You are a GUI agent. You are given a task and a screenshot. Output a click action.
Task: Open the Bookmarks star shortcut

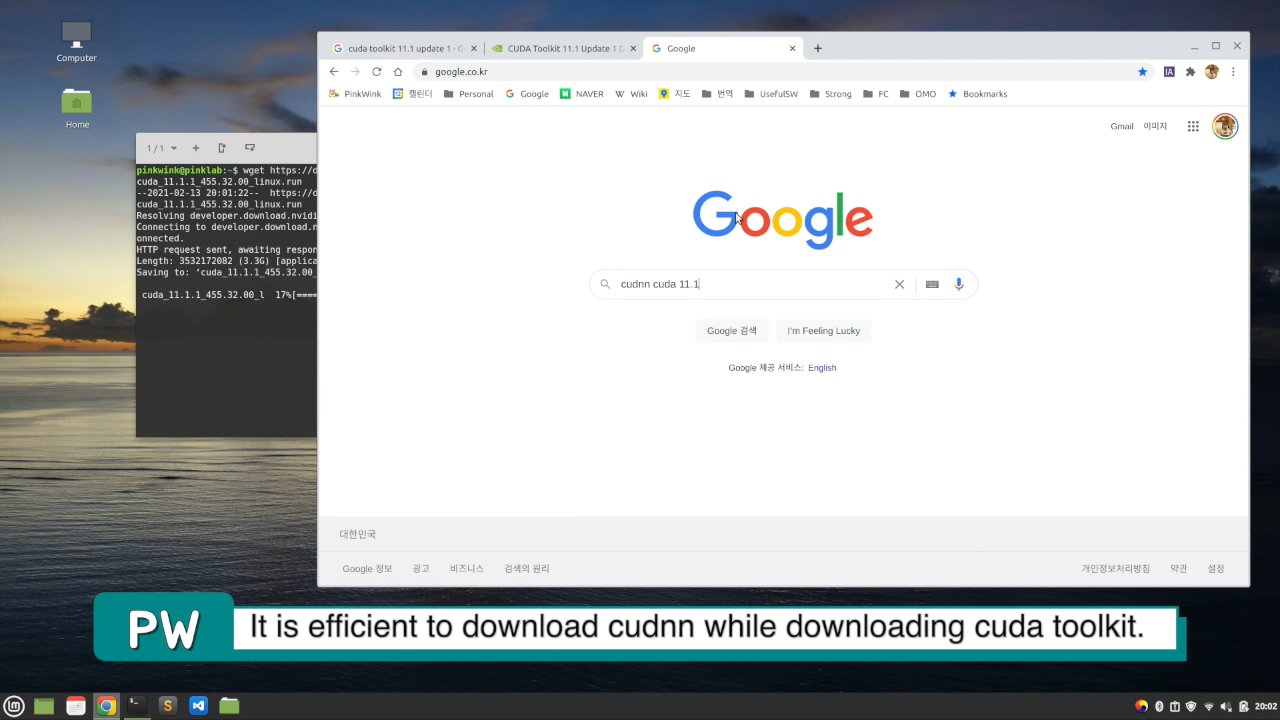[977, 94]
